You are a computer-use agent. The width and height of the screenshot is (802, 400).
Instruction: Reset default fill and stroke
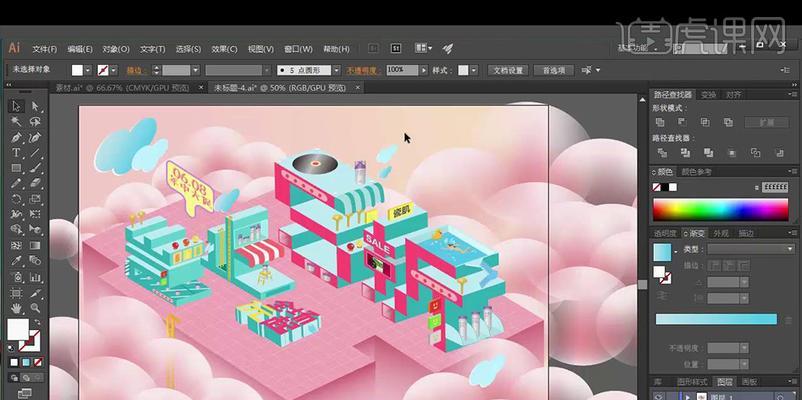coord(11,348)
